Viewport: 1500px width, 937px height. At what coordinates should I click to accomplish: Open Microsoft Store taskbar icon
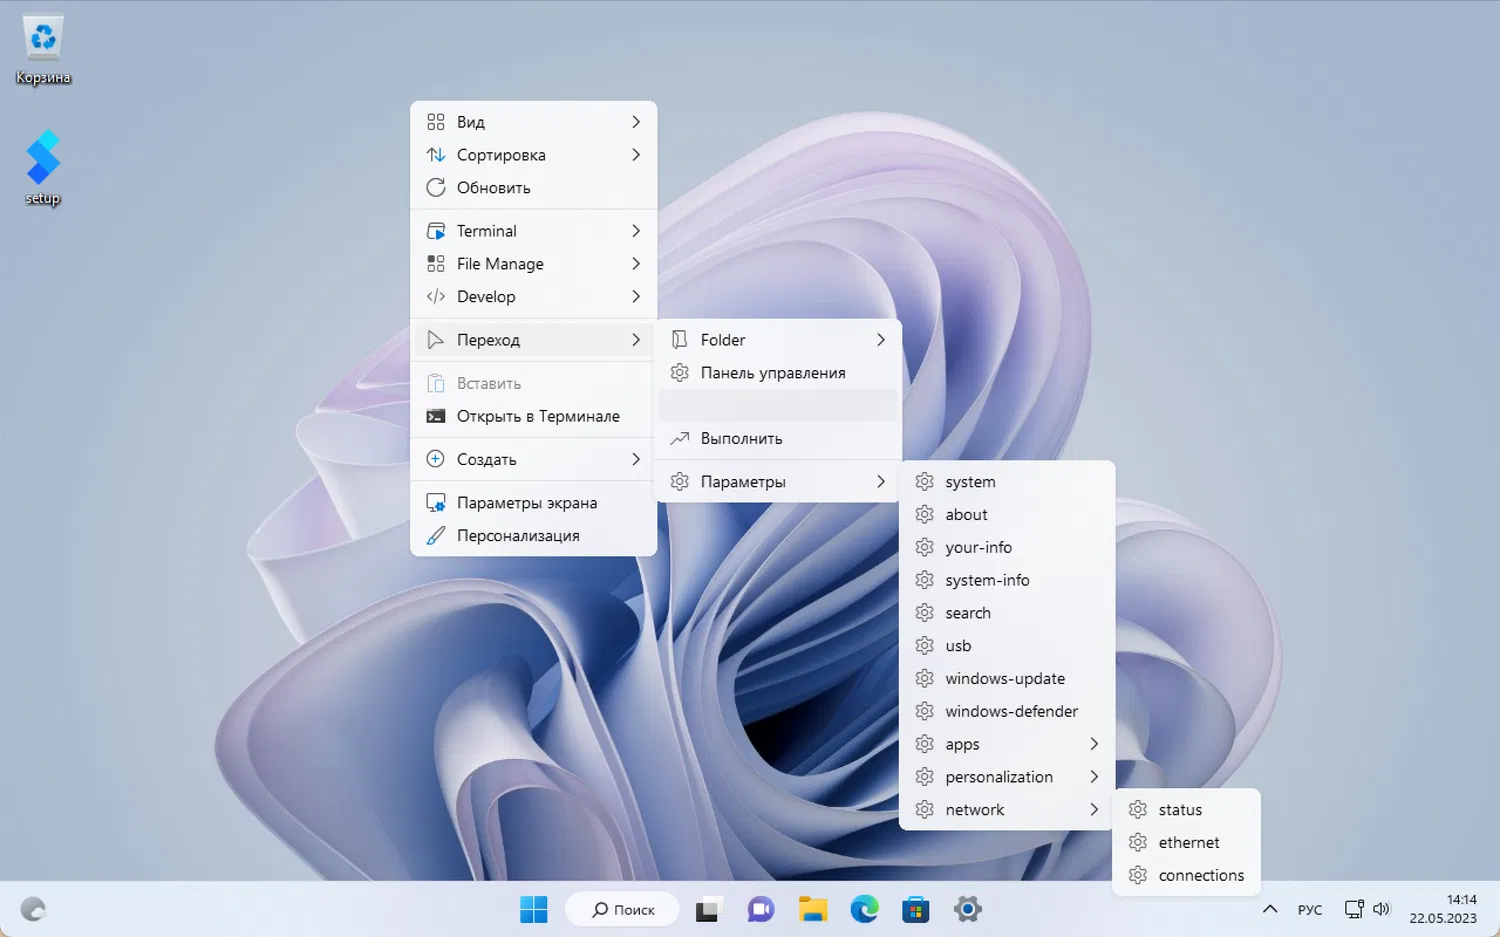coord(915,909)
